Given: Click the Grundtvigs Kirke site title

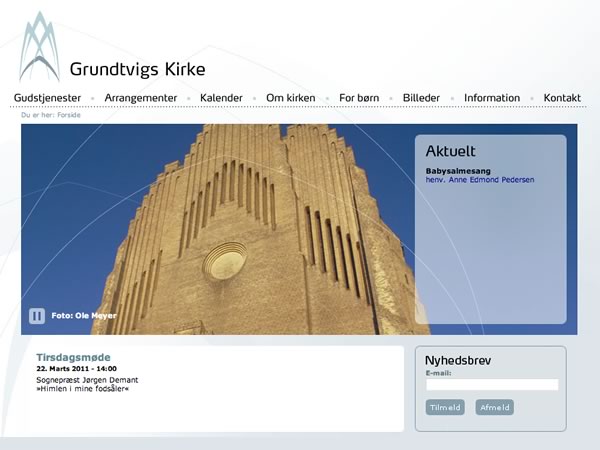Looking at the screenshot, I should (137, 69).
